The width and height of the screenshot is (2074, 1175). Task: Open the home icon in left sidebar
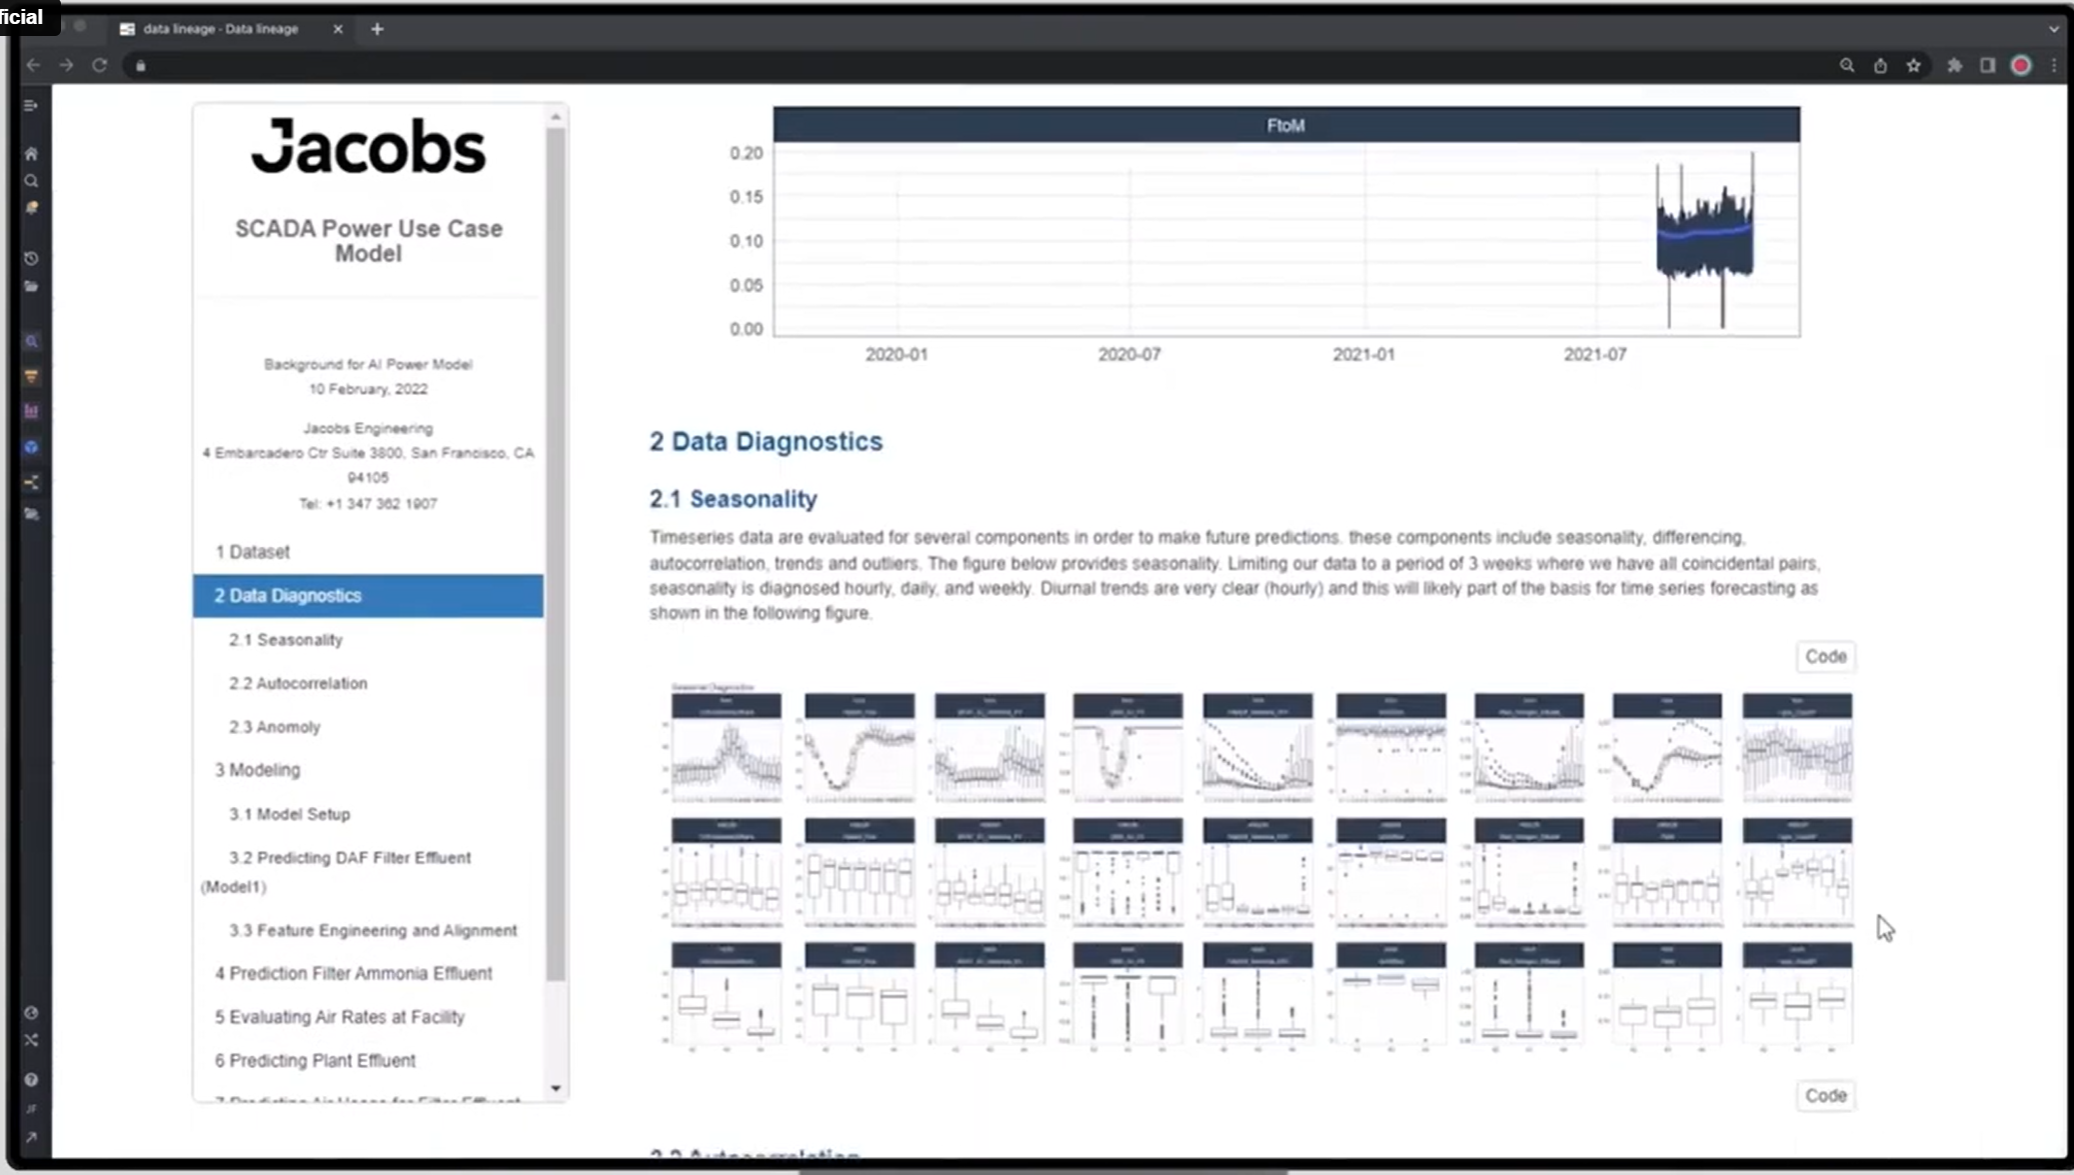(x=31, y=153)
